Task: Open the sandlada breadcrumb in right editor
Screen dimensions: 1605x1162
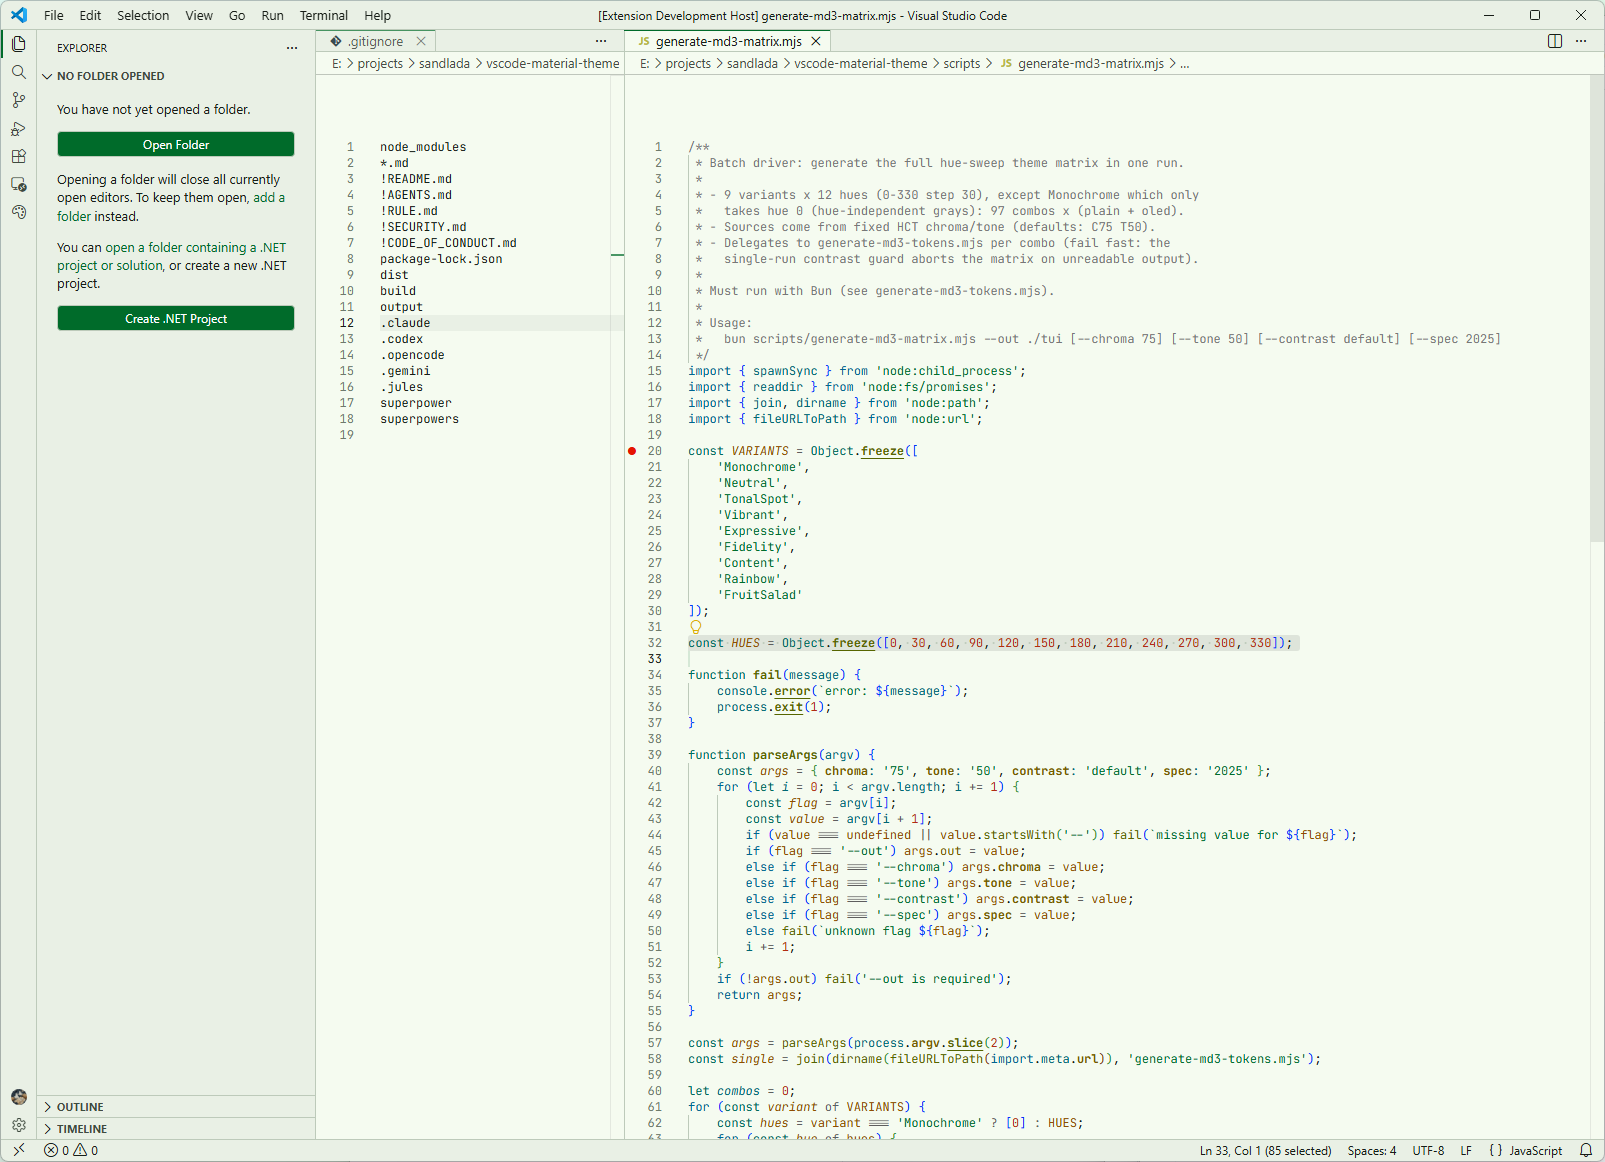Action: (x=752, y=64)
